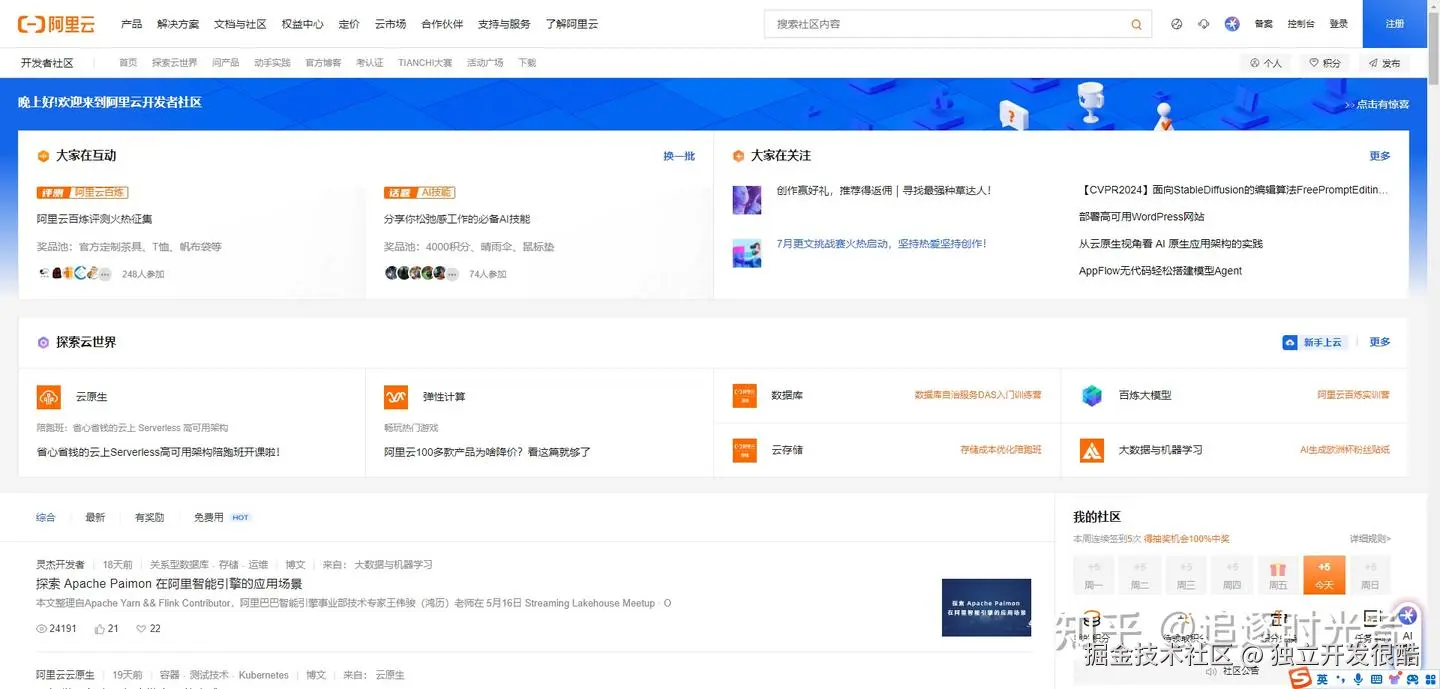This screenshot has width=1440, height=689.
Task: Click the 探索云世界 purple icon
Action: [43, 342]
